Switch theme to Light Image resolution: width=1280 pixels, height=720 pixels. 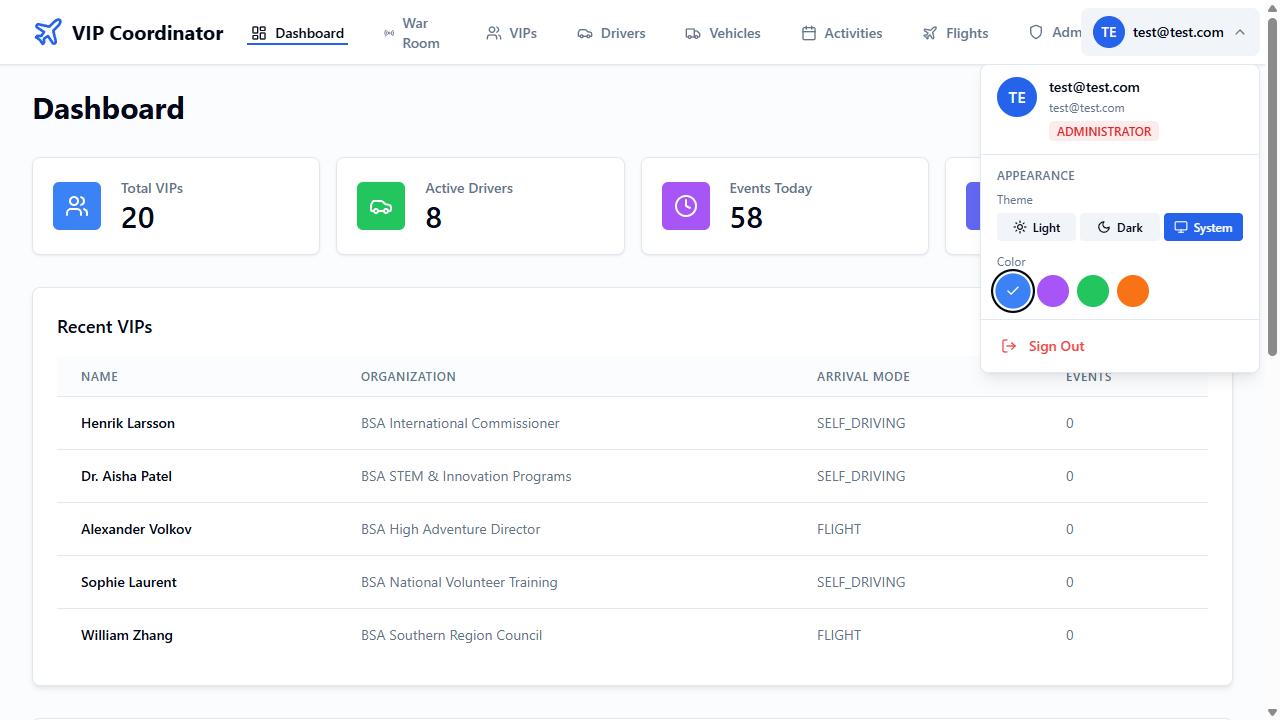click(1036, 227)
